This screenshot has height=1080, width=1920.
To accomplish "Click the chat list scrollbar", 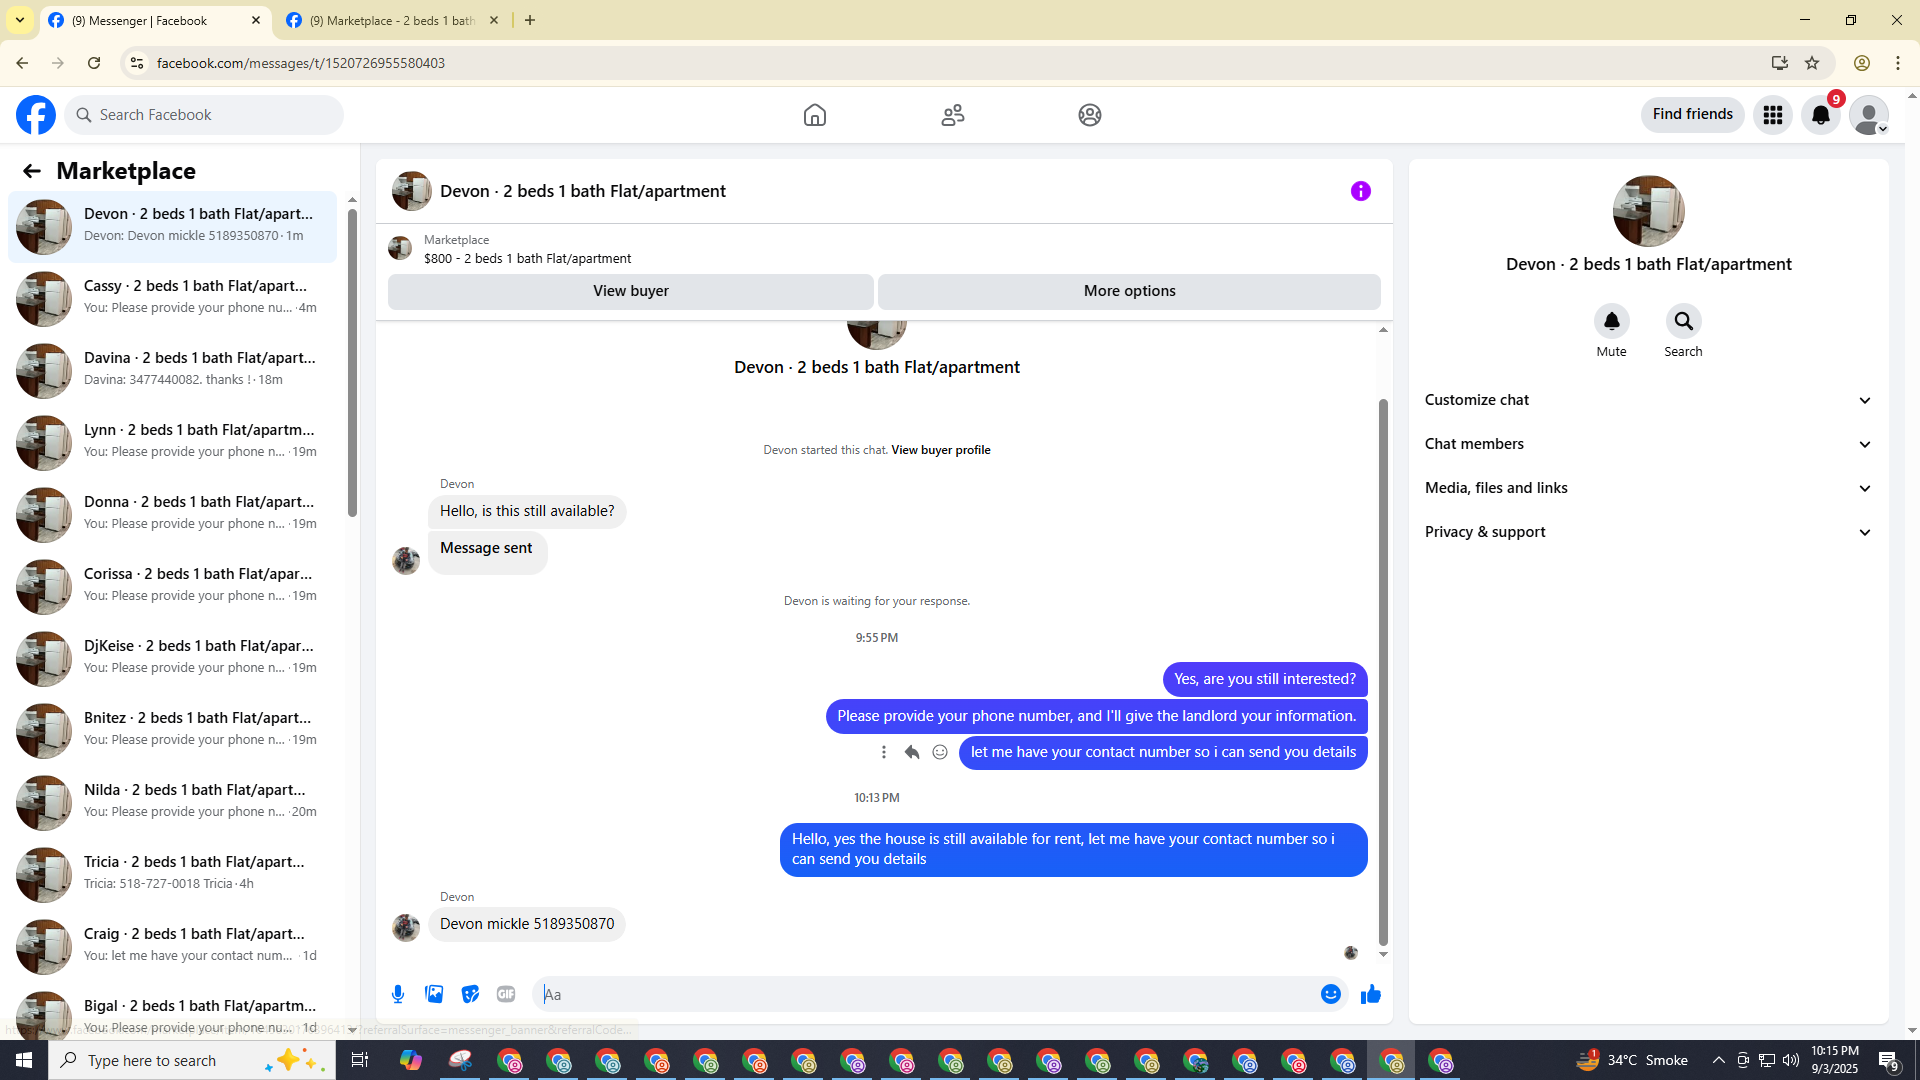I will tap(352, 364).
